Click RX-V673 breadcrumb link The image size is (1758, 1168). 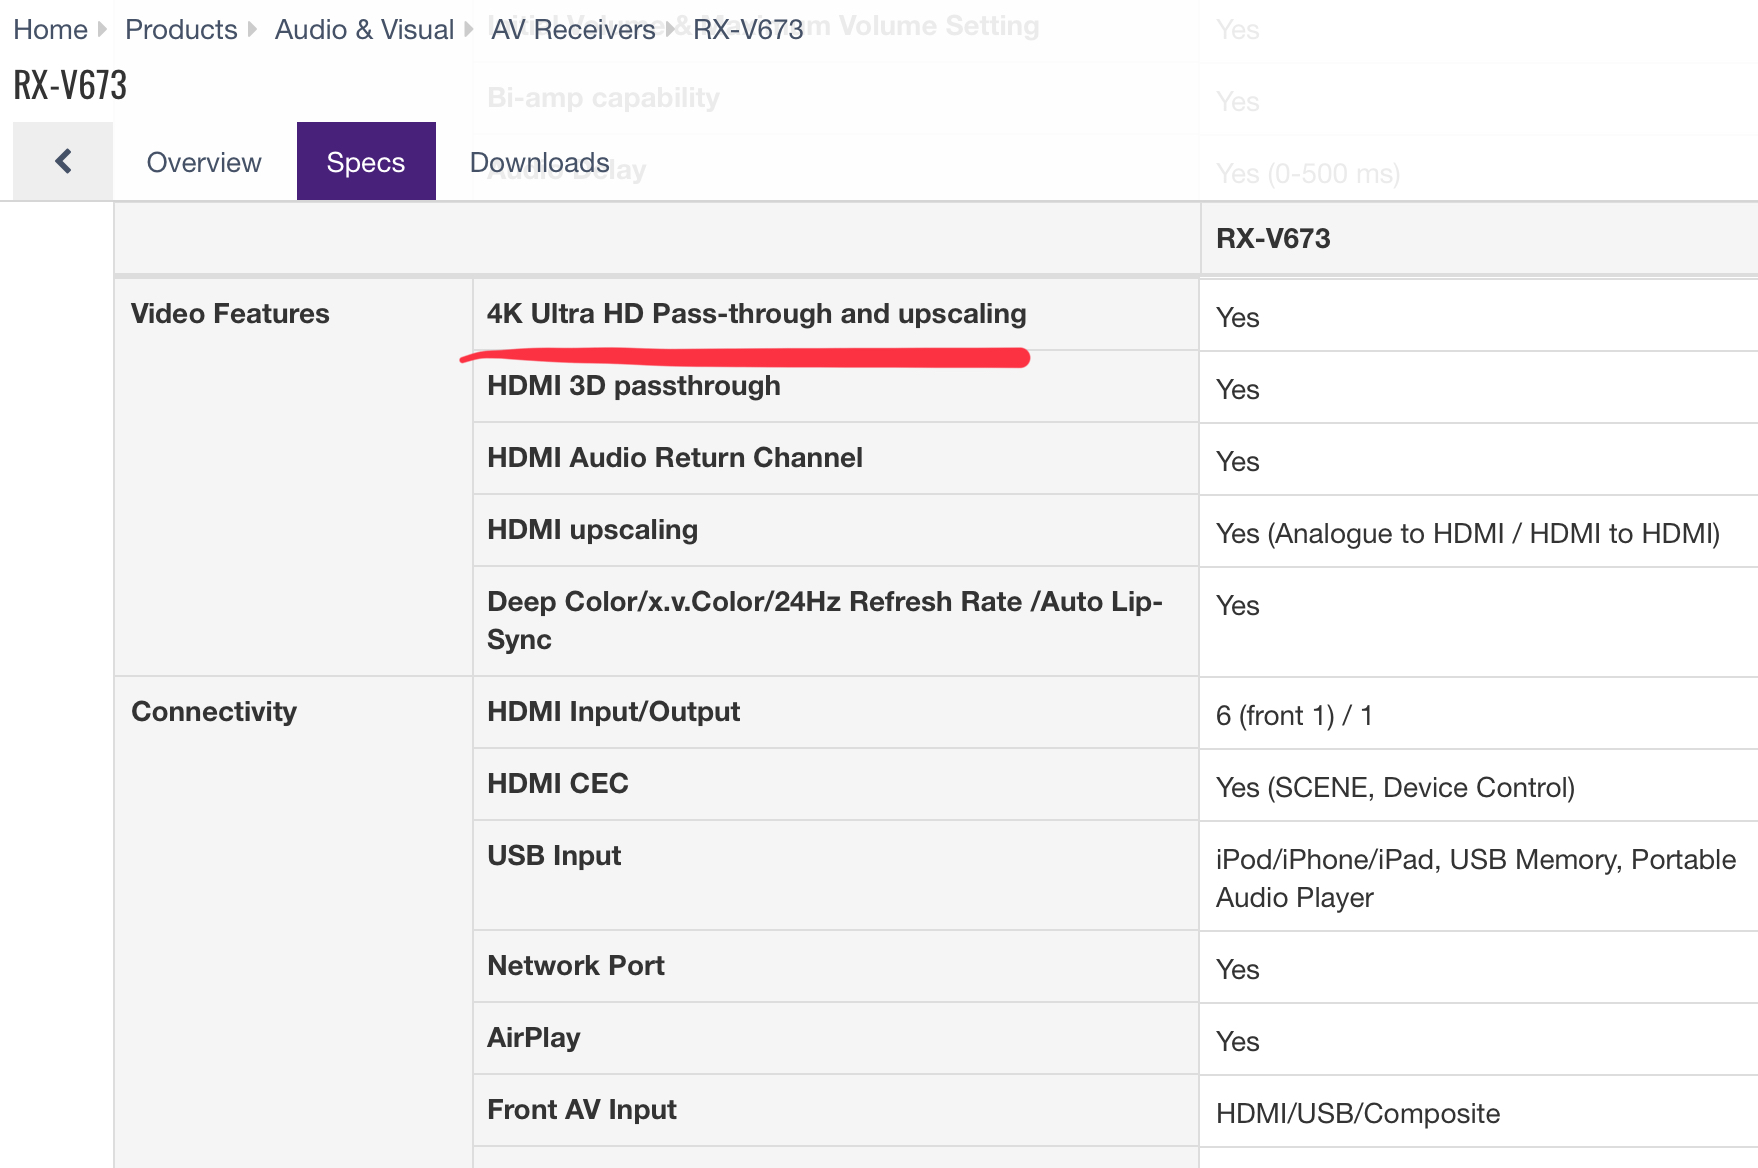click(x=748, y=29)
